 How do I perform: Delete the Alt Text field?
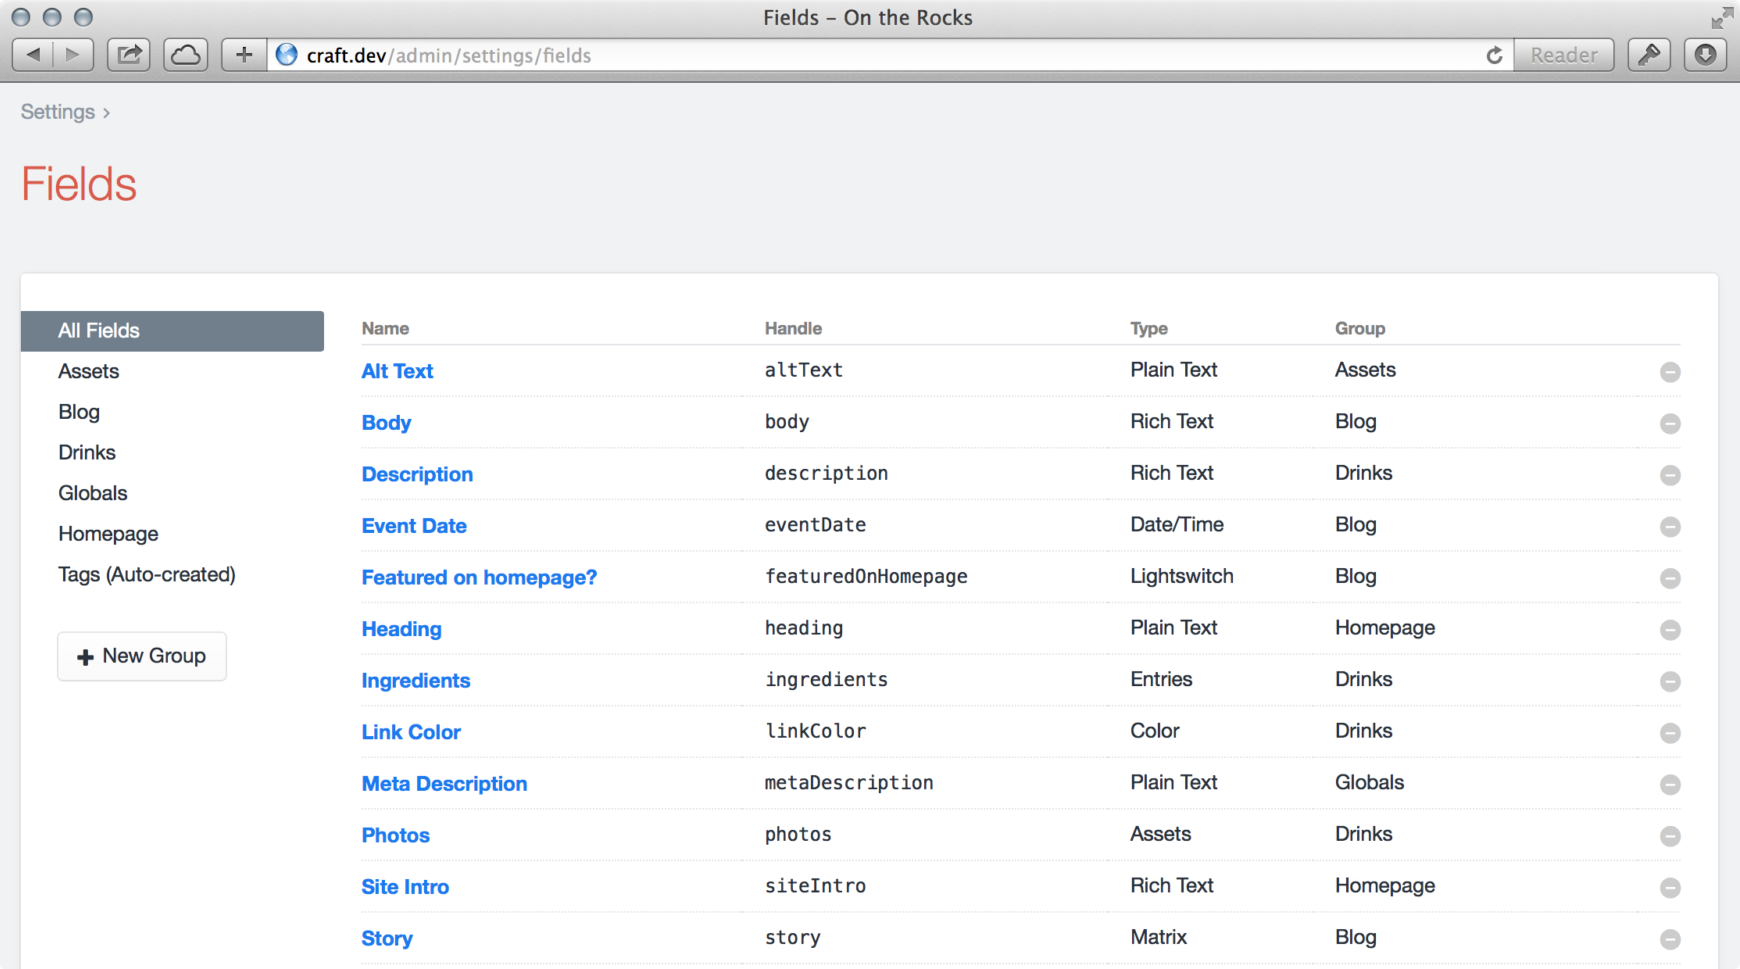[1670, 372]
